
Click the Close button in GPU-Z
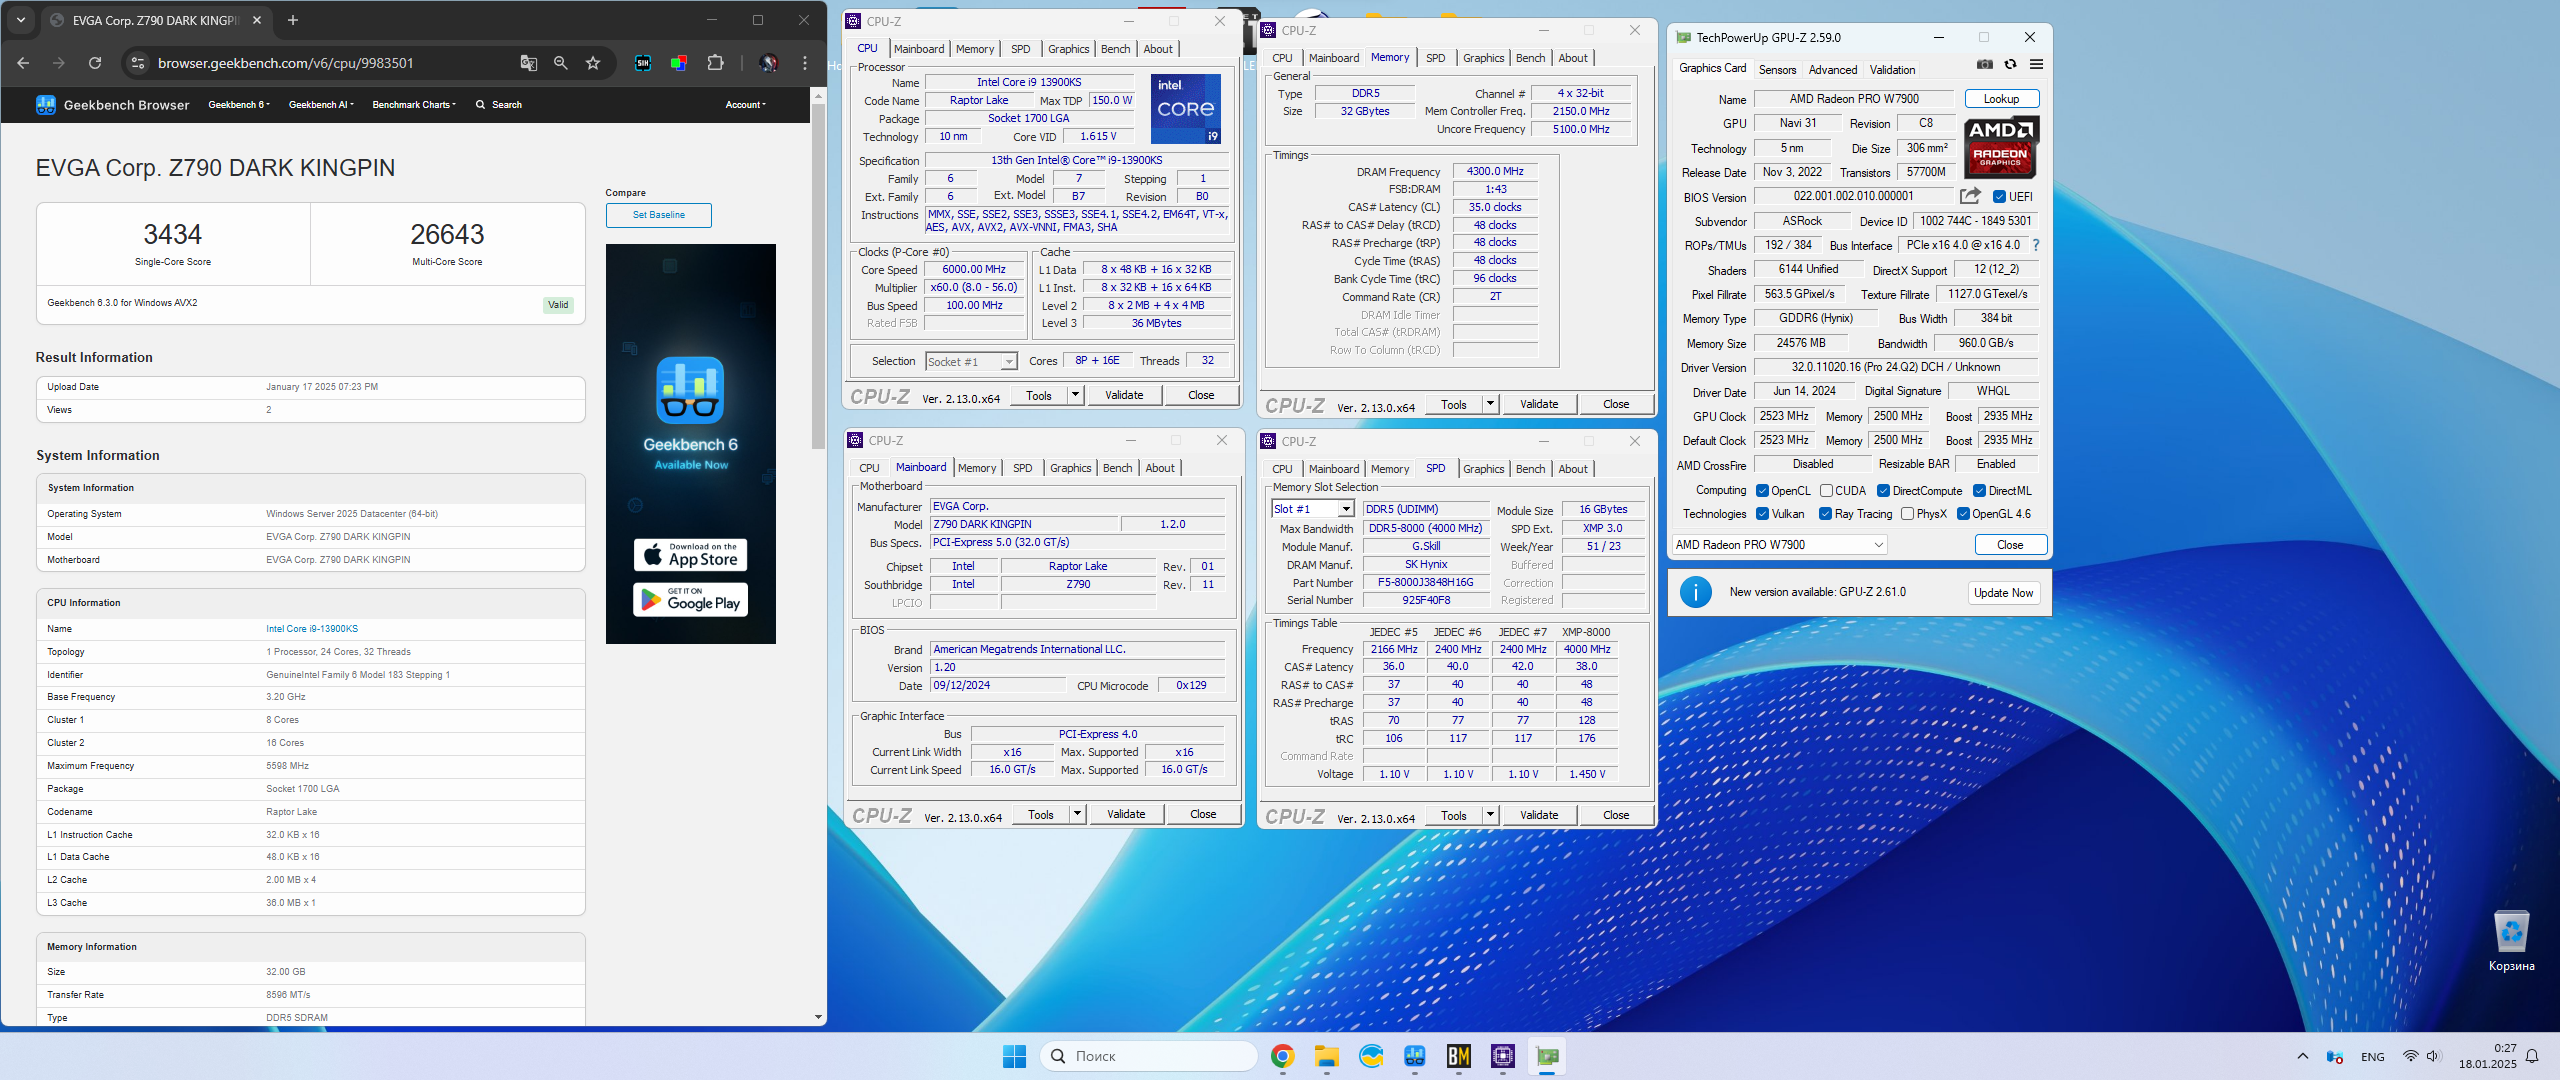click(2011, 545)
